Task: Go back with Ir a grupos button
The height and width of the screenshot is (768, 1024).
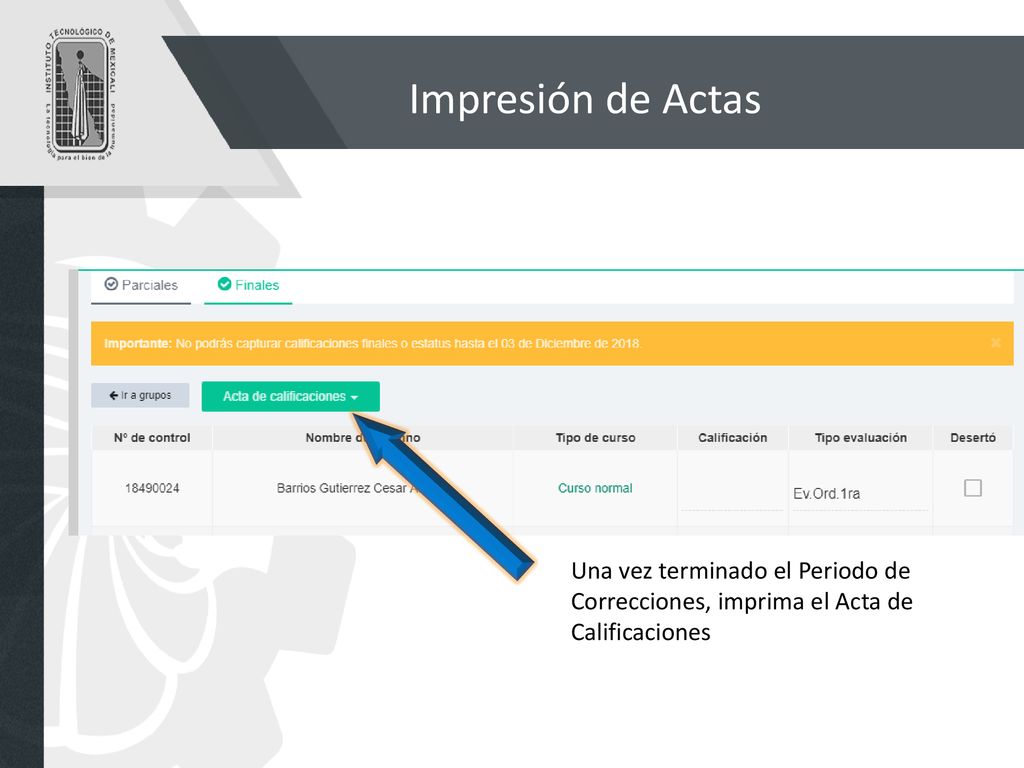Action: (140, 395)
